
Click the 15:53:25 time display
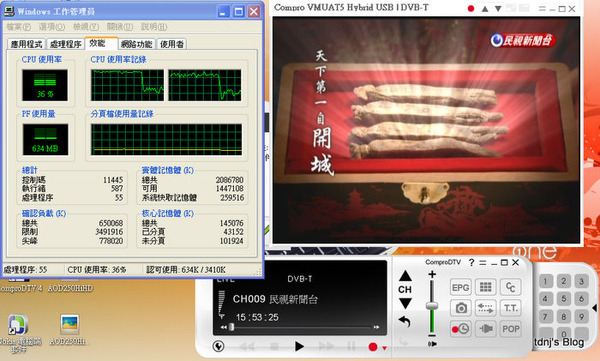click(257, 317)
